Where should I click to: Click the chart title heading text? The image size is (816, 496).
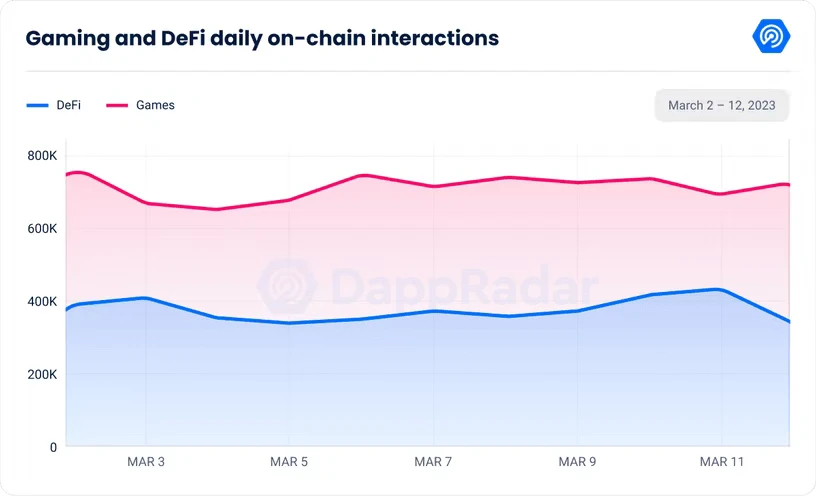pos(262,38)
